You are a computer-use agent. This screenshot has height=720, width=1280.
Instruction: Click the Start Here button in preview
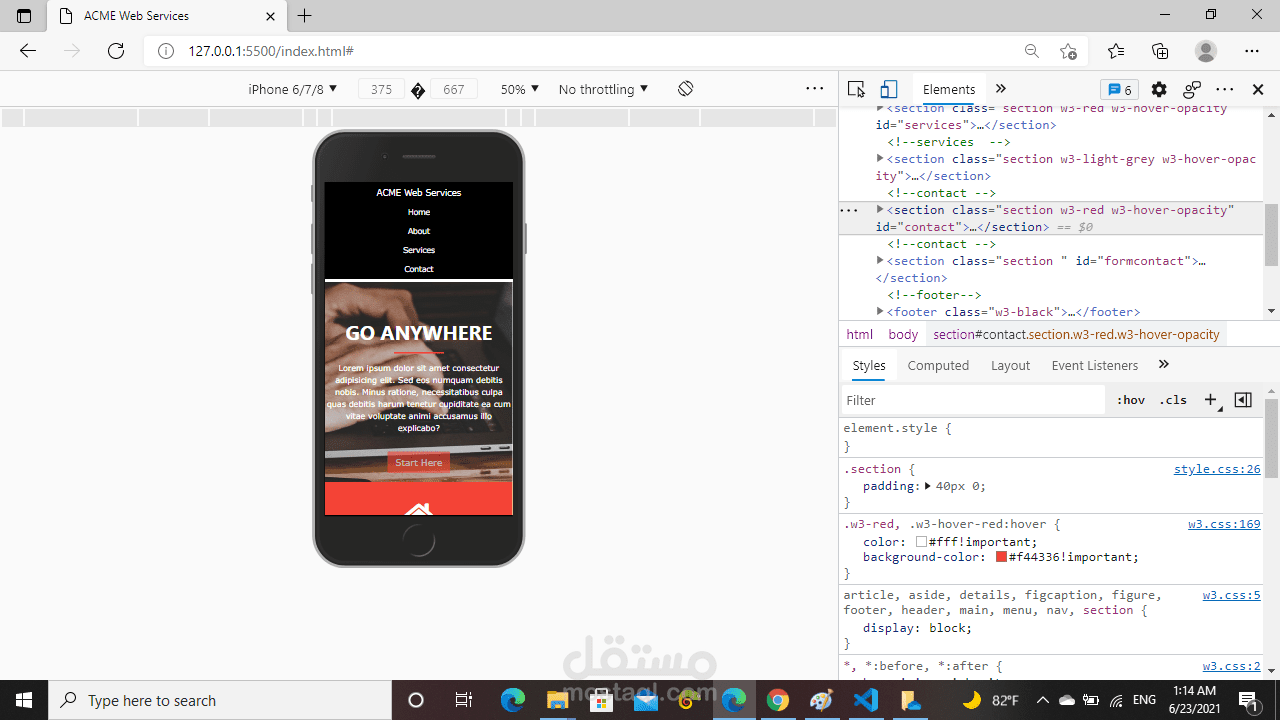tap(418, 462)
